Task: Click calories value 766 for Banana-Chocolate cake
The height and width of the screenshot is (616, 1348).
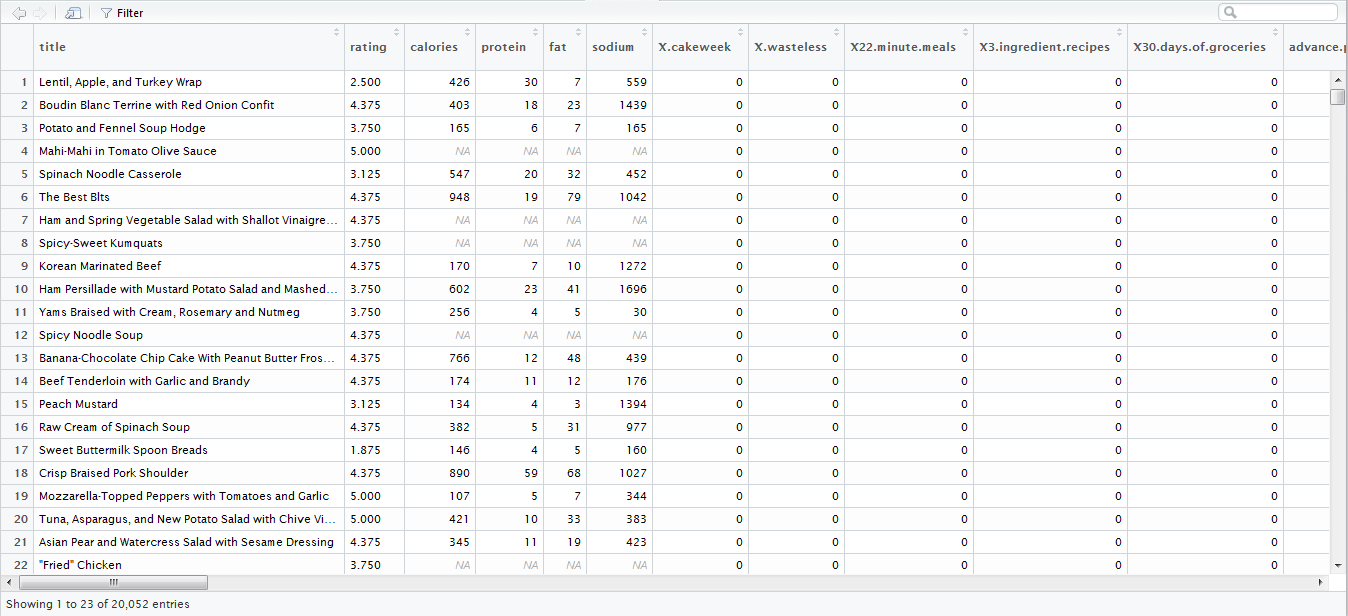Action: click(x=440, y=358)
